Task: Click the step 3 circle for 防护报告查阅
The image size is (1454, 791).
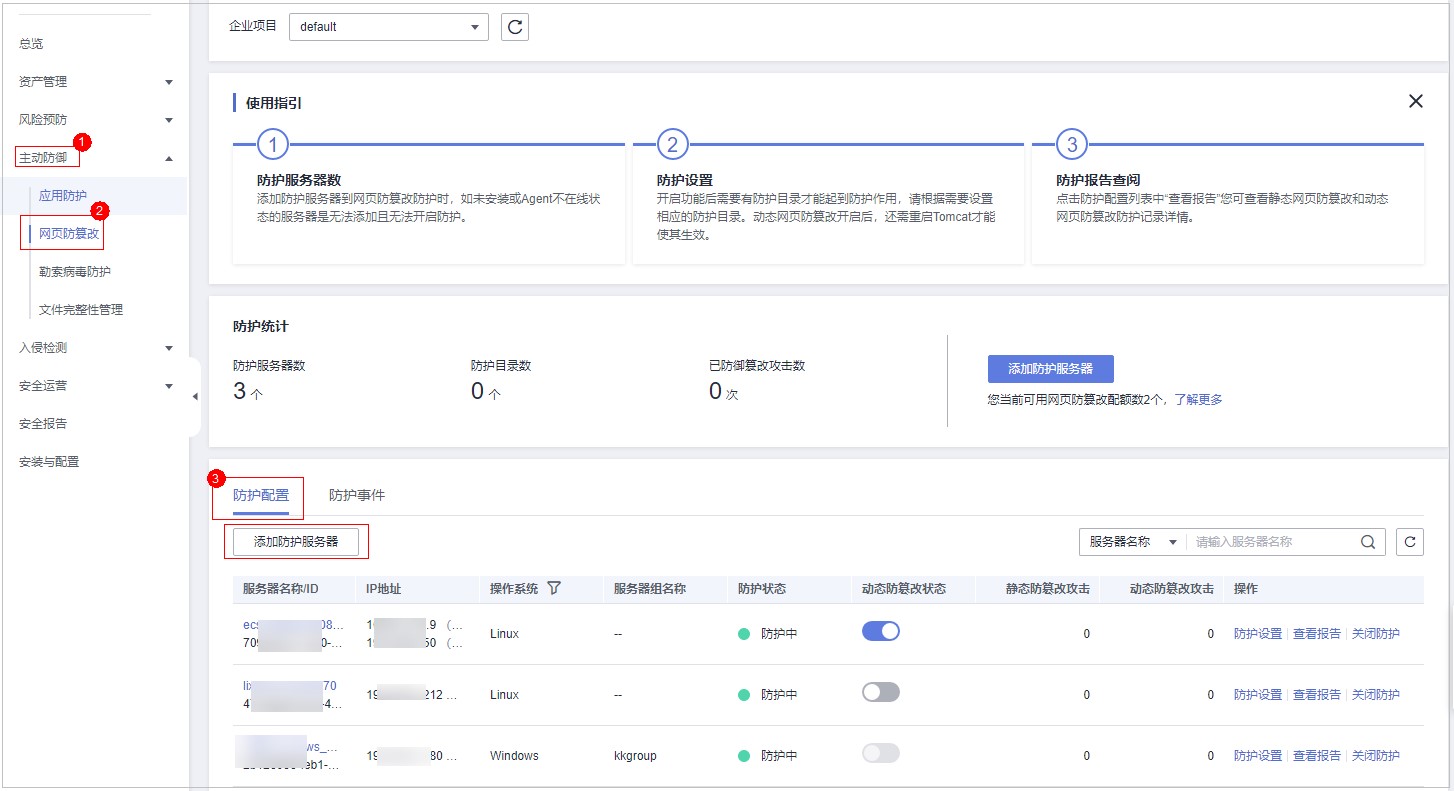Action: tap(1071, 145)
